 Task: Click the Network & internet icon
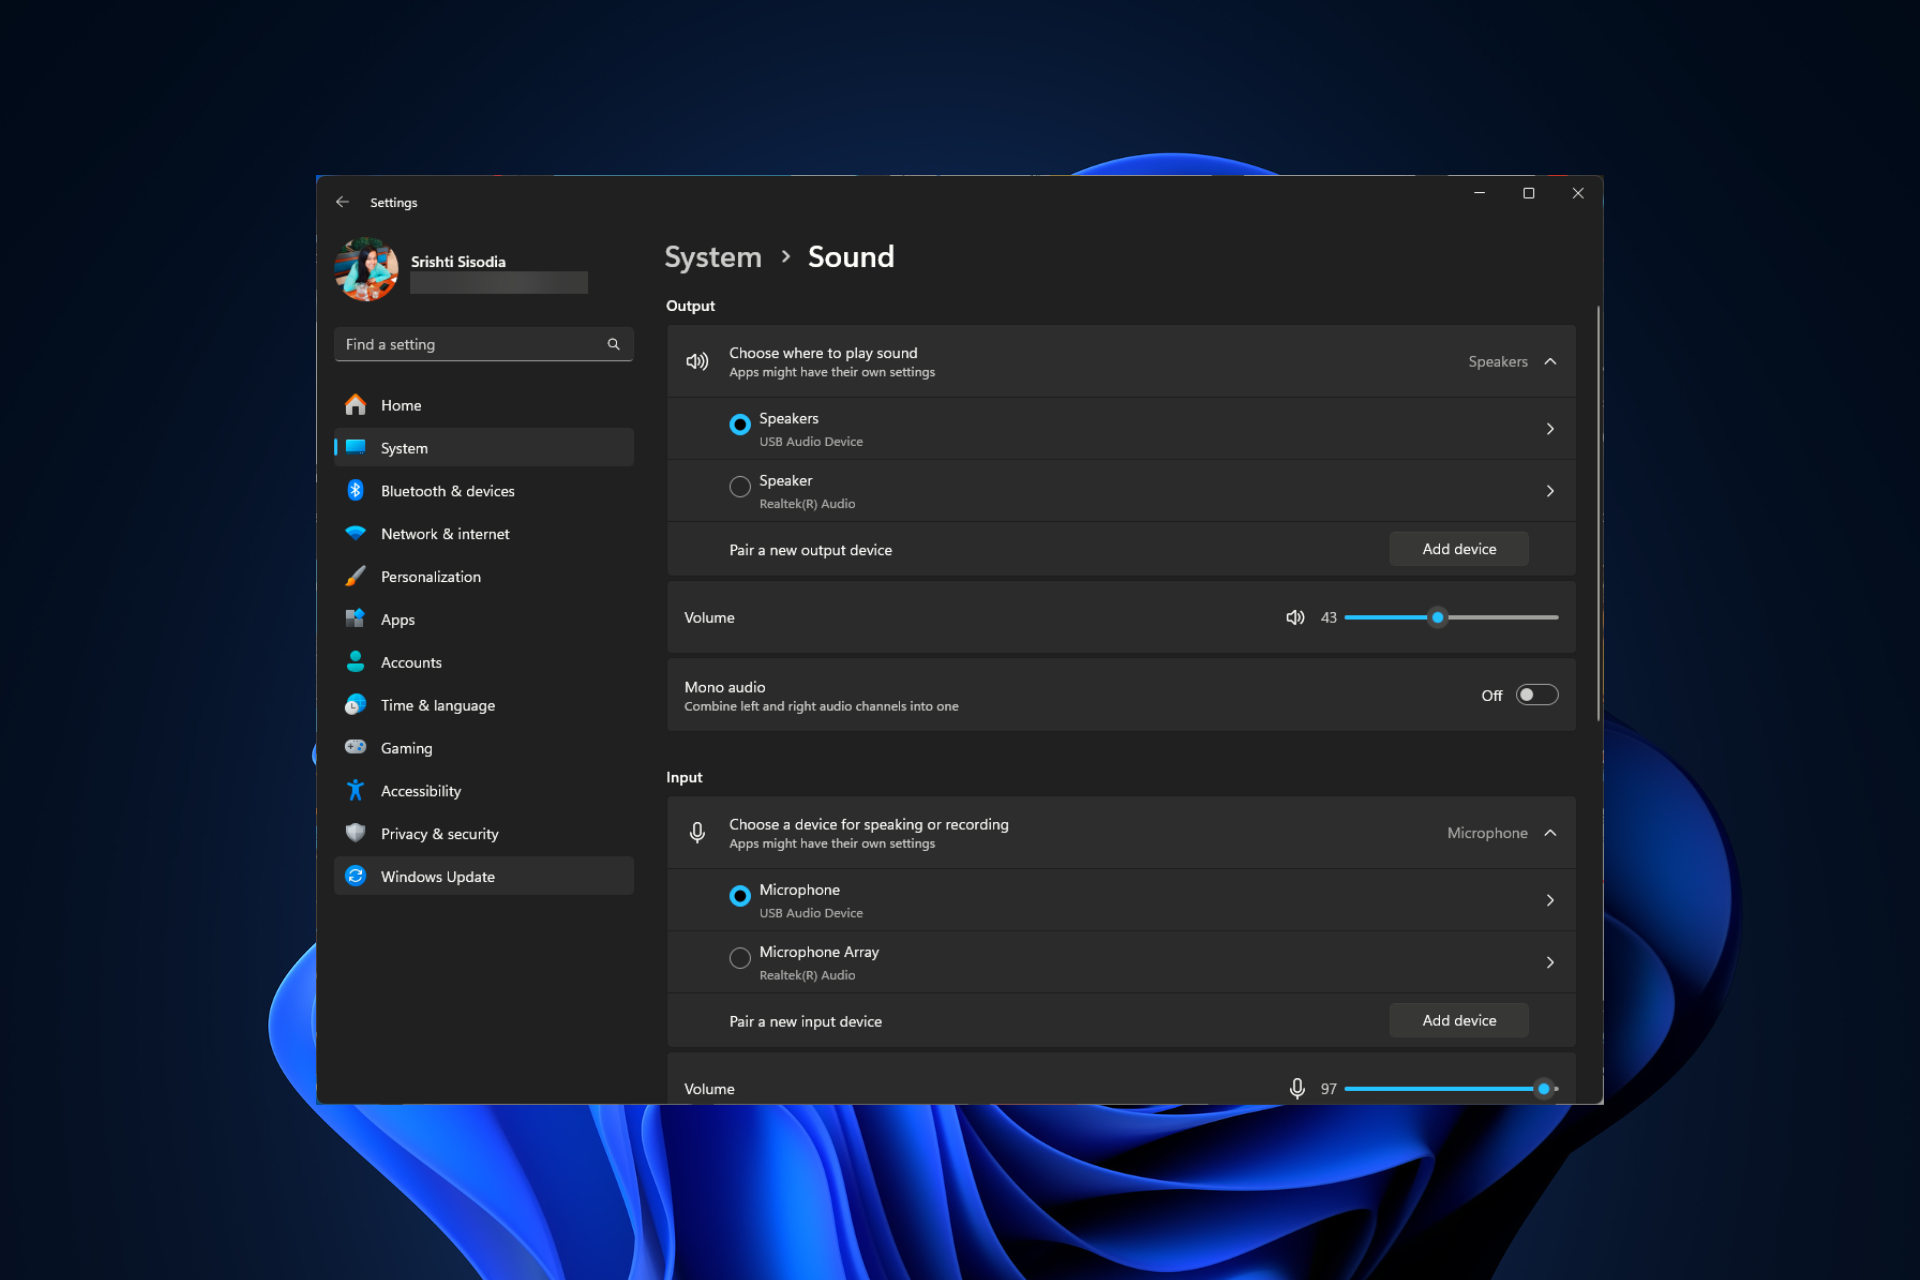pyautogui.click(x=355, y=533)
